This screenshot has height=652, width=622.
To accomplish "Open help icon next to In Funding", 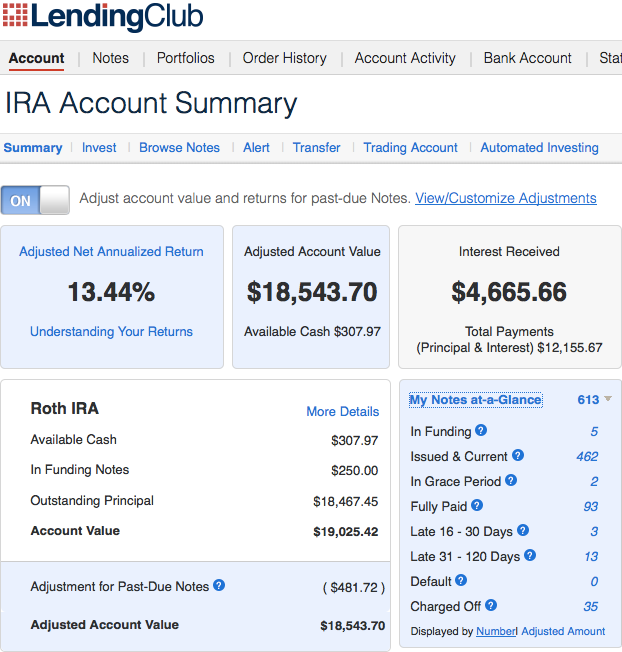I will point(481,430).
